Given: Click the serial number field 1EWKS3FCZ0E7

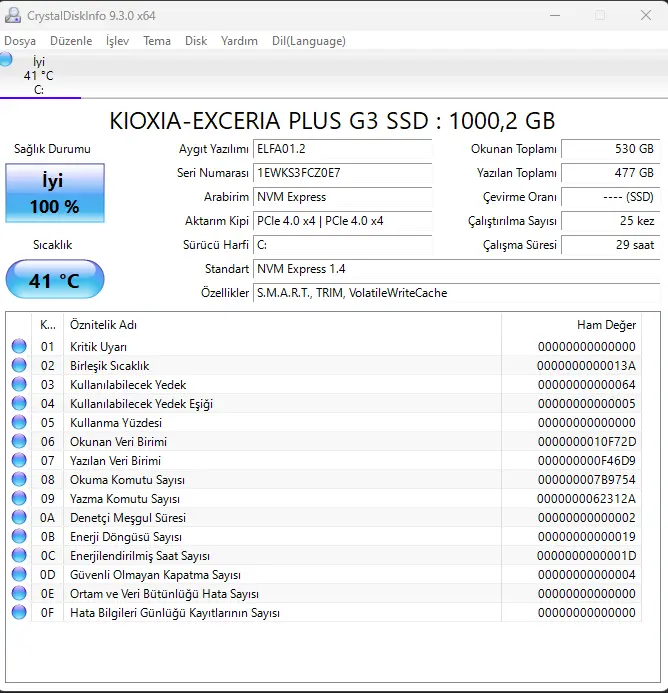Looking at the screenshot, I should 343,173.
